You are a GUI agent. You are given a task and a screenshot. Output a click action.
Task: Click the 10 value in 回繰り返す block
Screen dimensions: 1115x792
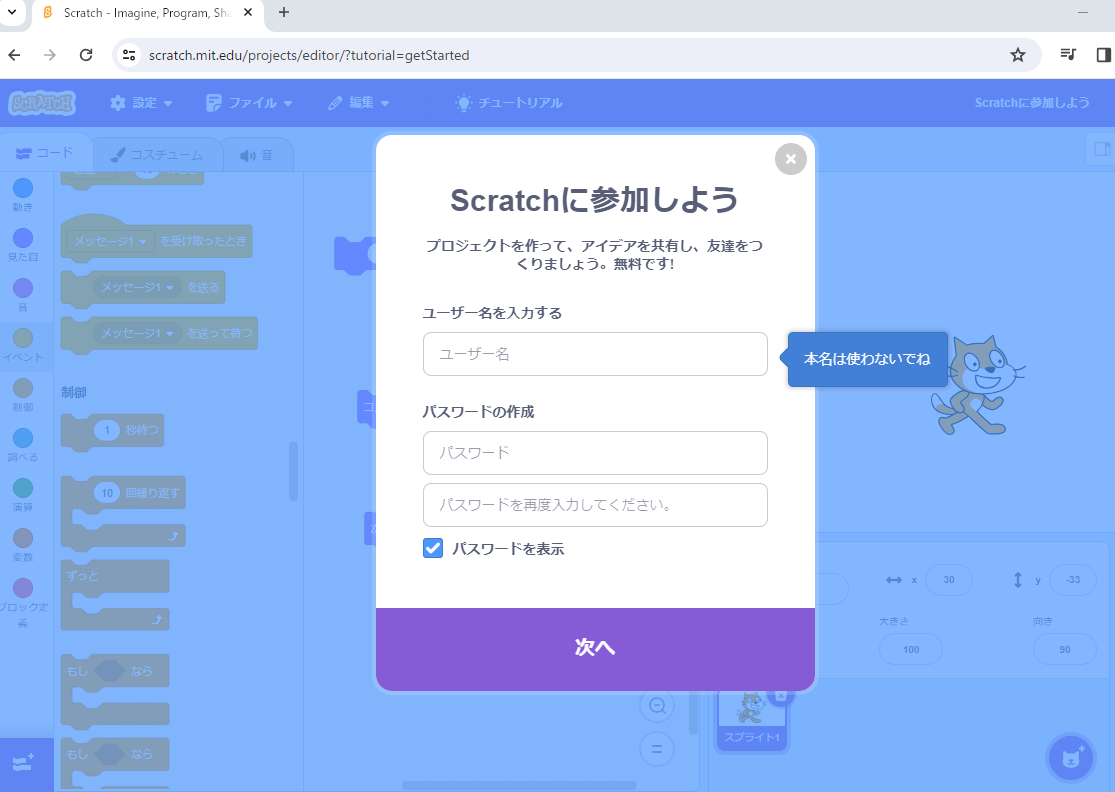pyautogui.click(x=107, y=493)
